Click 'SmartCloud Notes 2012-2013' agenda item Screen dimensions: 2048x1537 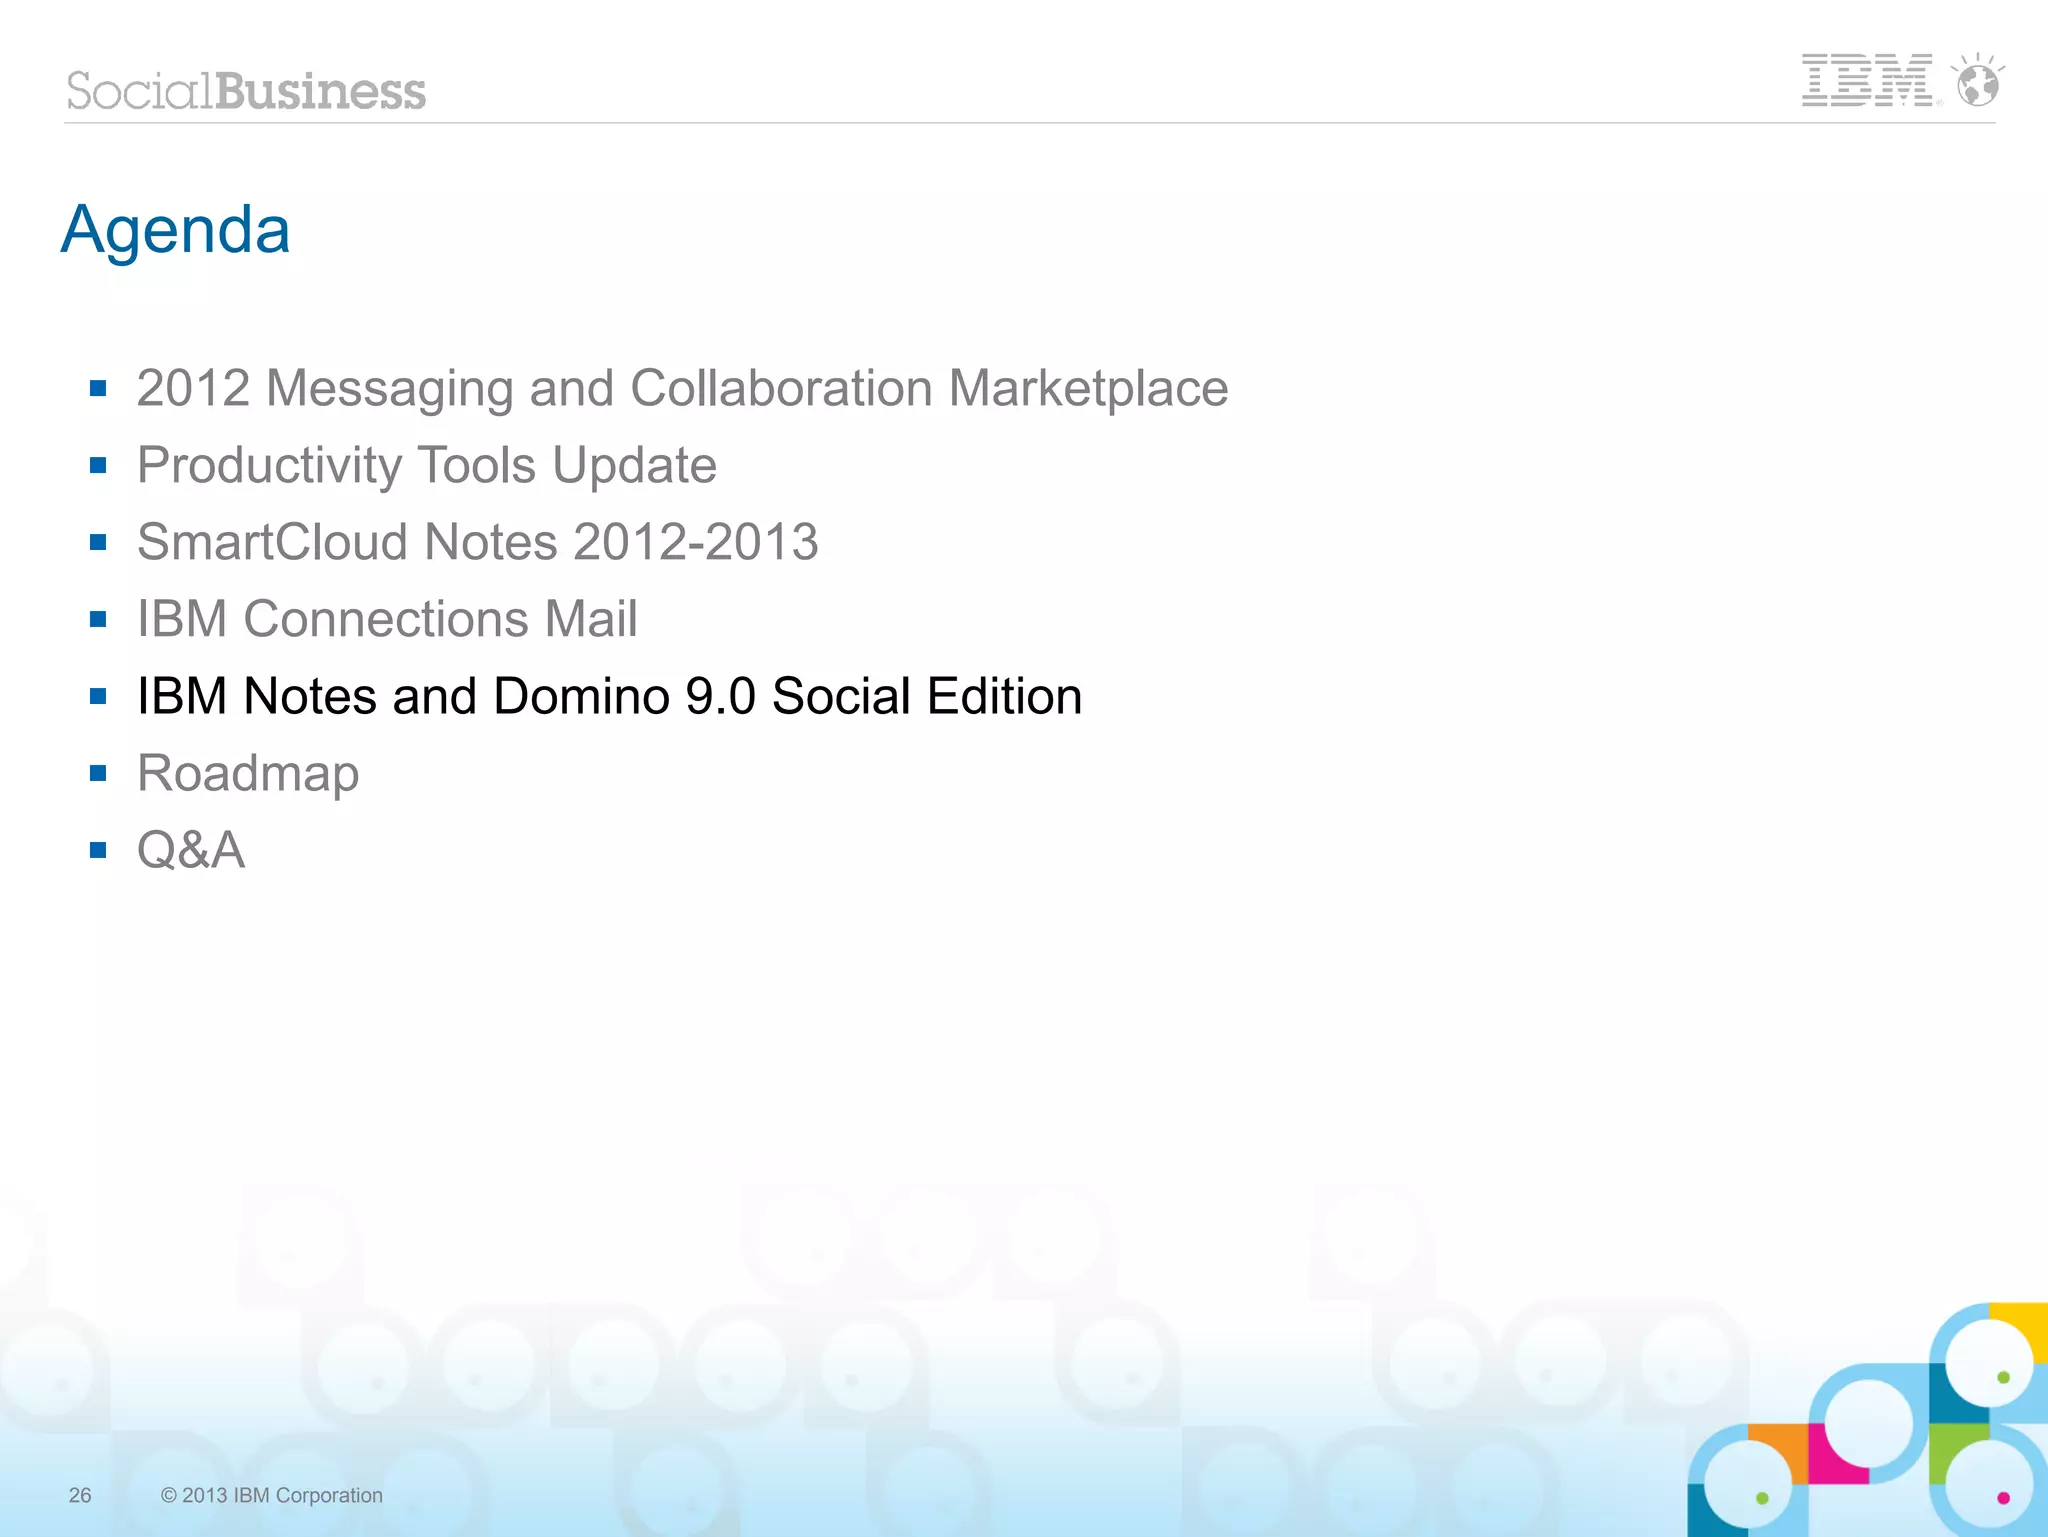[478, 542]
